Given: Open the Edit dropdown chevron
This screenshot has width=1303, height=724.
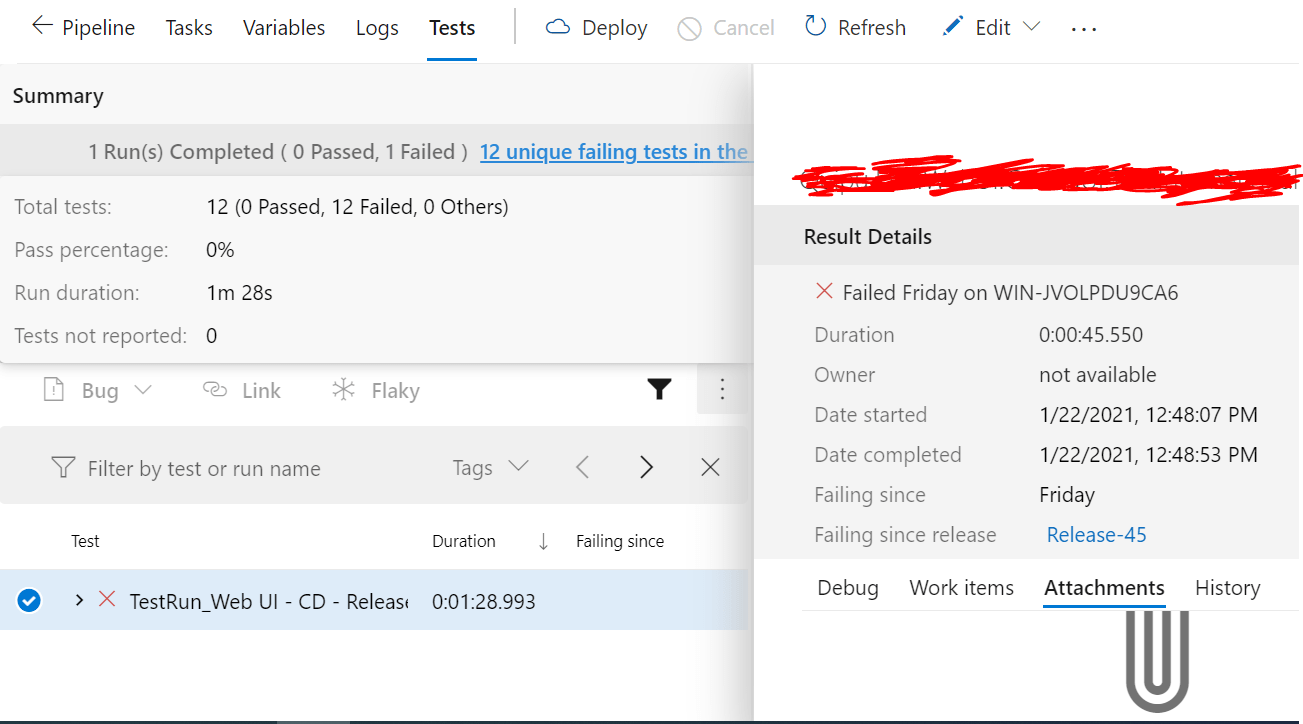Looking at the screenshot, I should [1032, 27].
